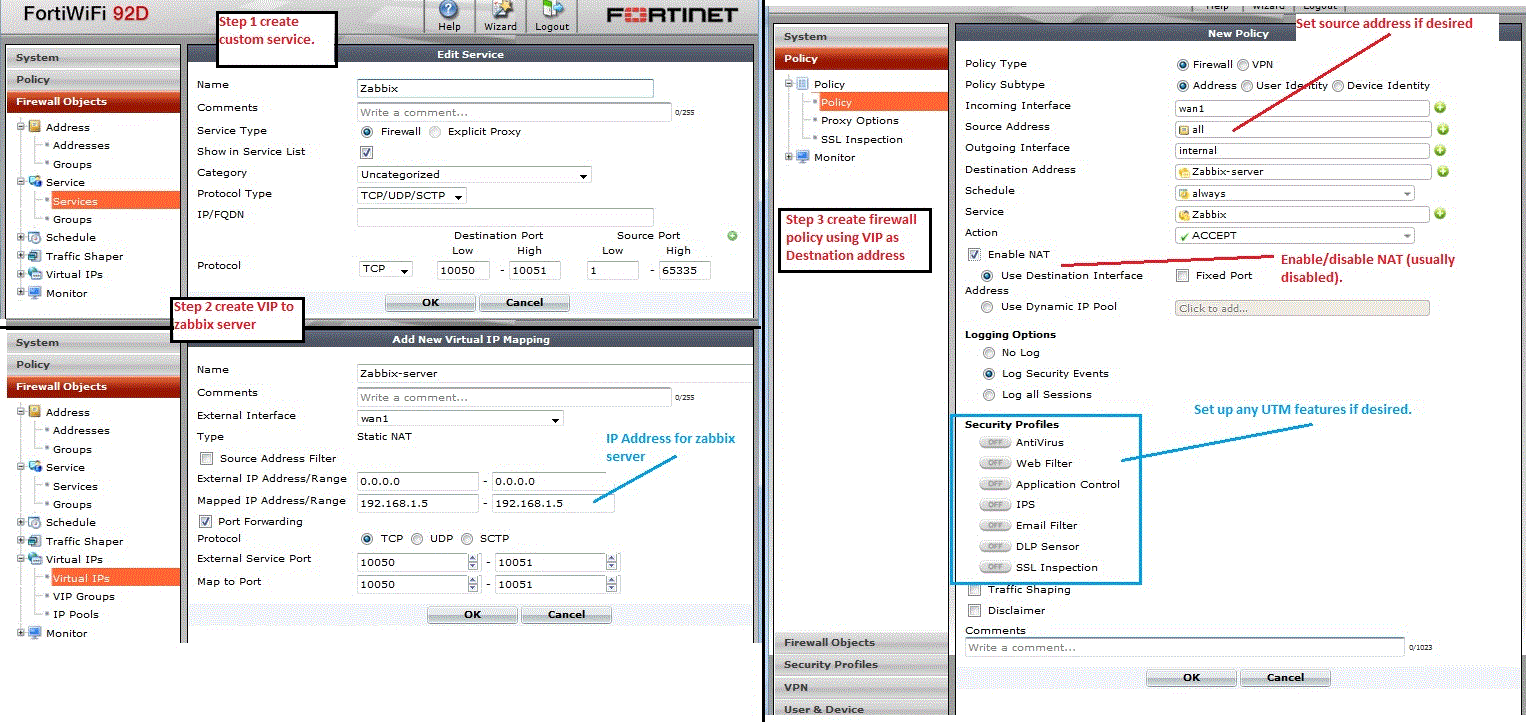The width and height of the screenshot is (1526, 722).
Task: Uncheck the Enable NAT checkbox
Action: pos(974,255)
